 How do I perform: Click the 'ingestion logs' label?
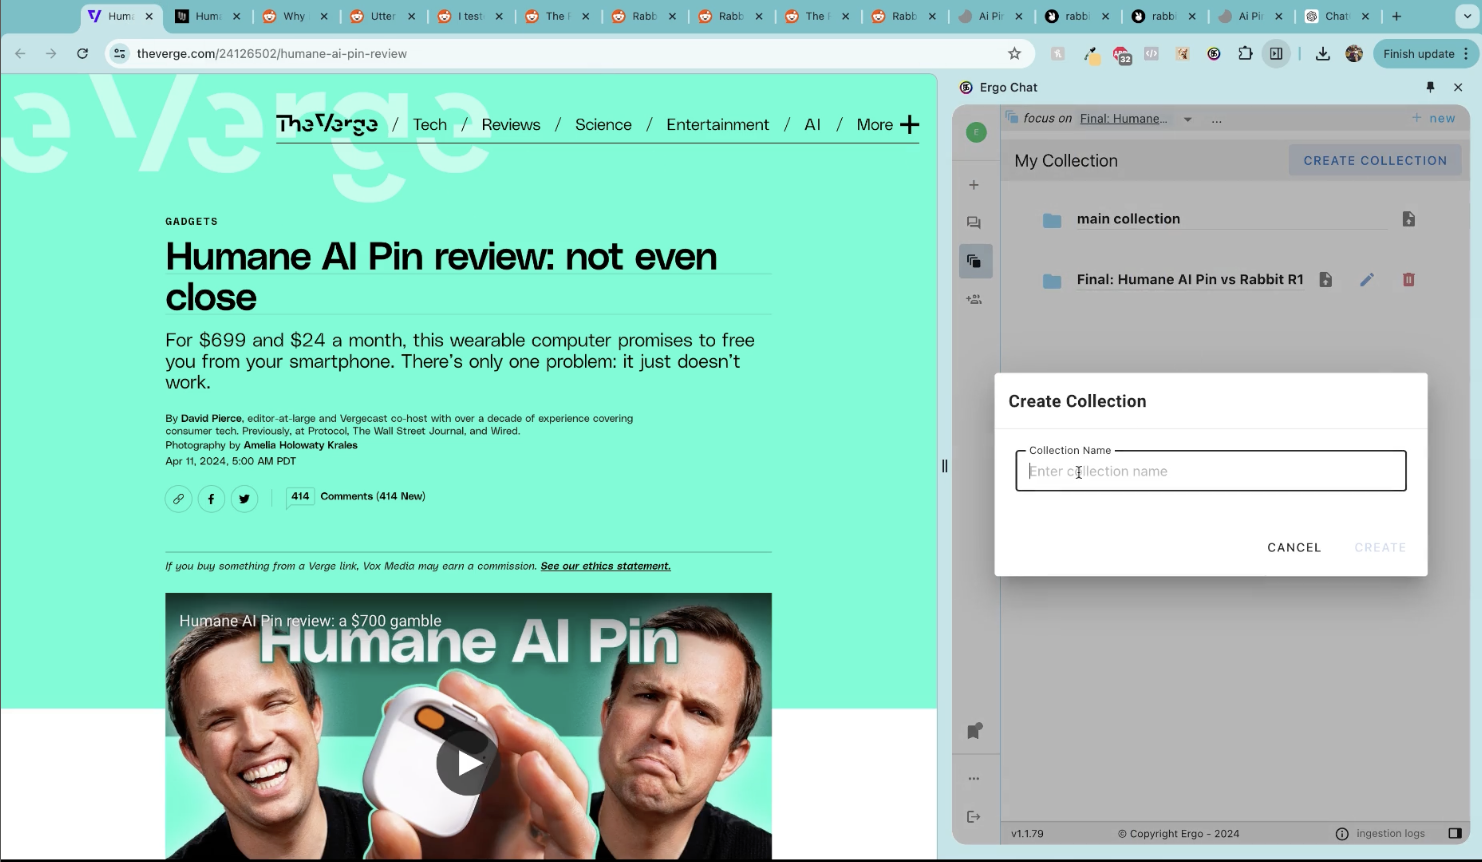pos(1390,834)
